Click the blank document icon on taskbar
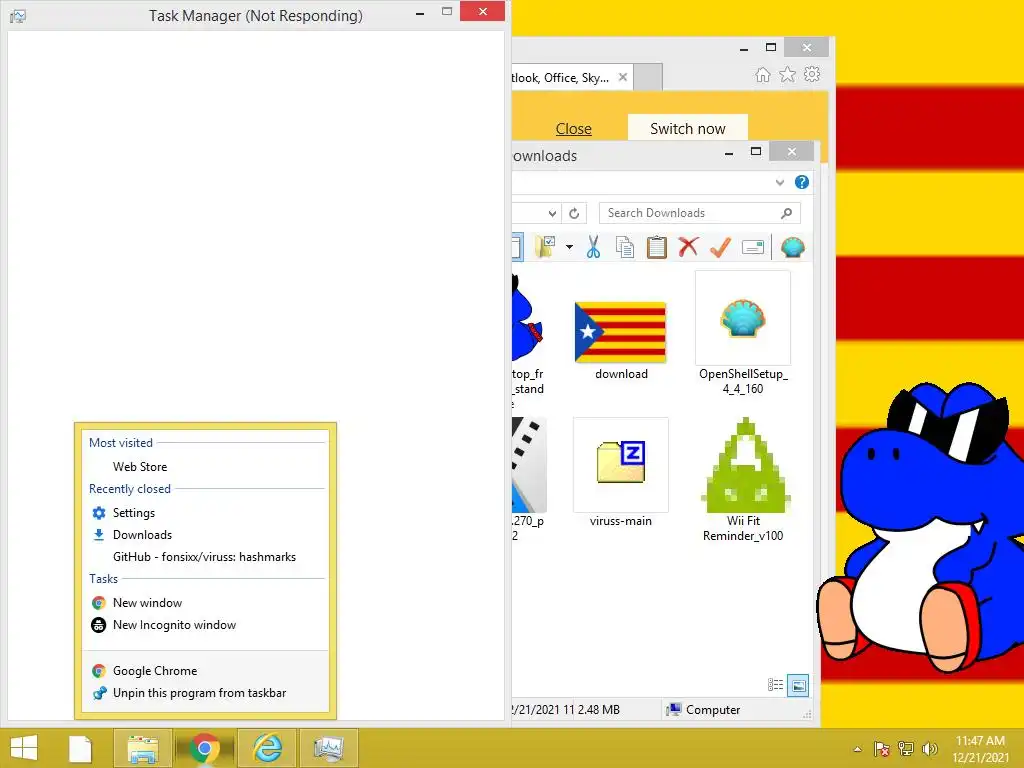The width and height of the screenshot is (1024, 768). 80,748
